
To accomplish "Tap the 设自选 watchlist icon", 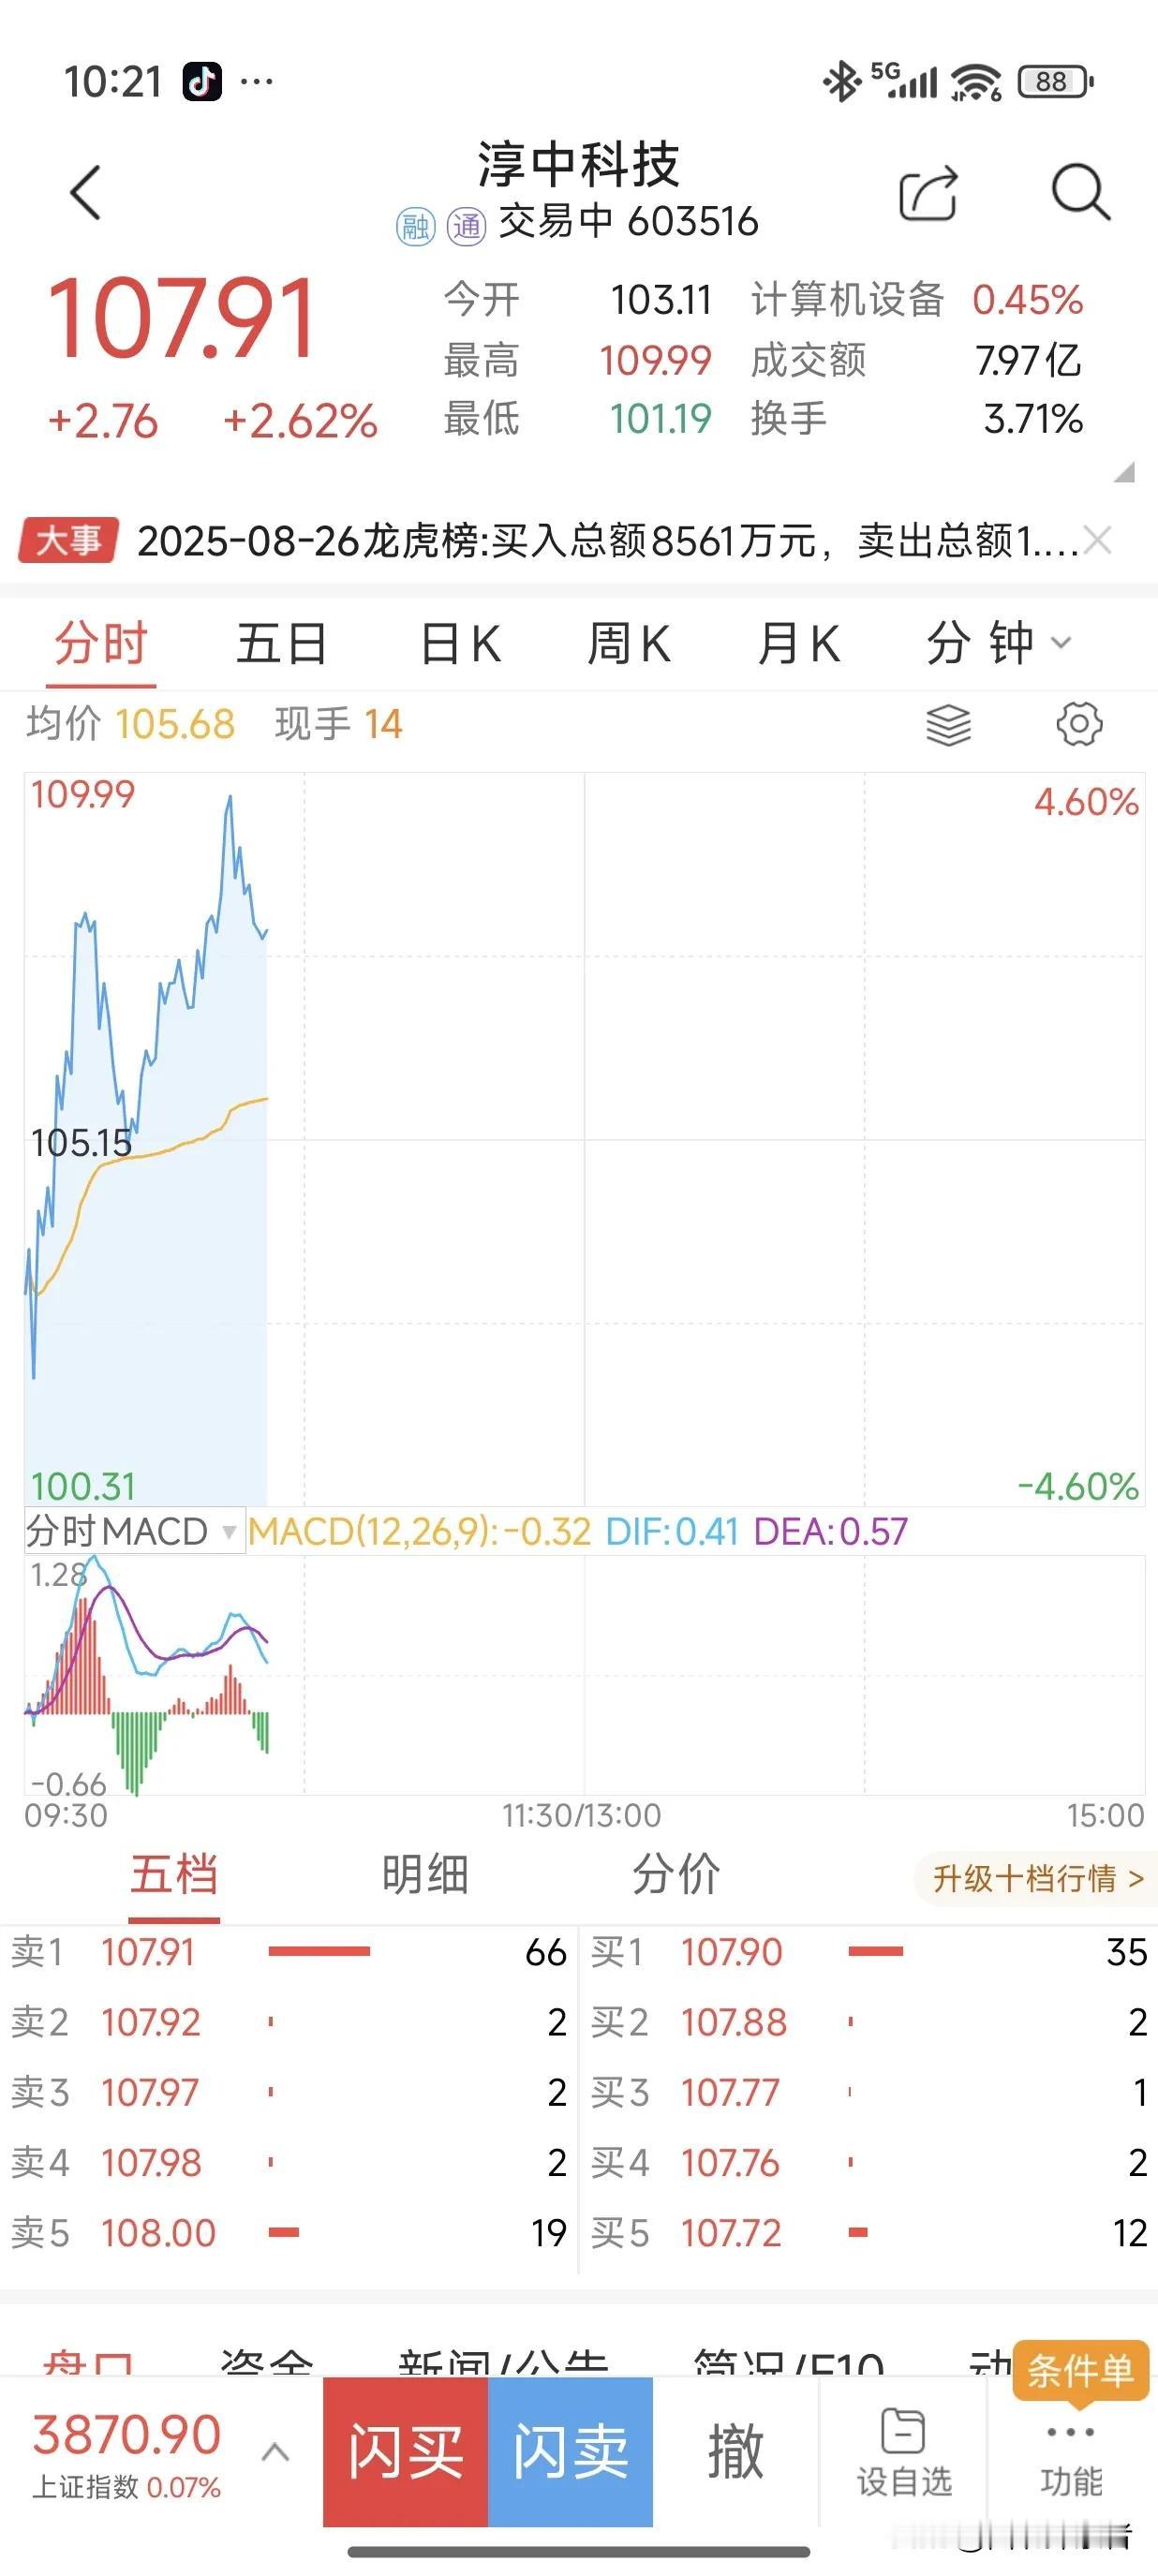I will (x=904, y=2450).
